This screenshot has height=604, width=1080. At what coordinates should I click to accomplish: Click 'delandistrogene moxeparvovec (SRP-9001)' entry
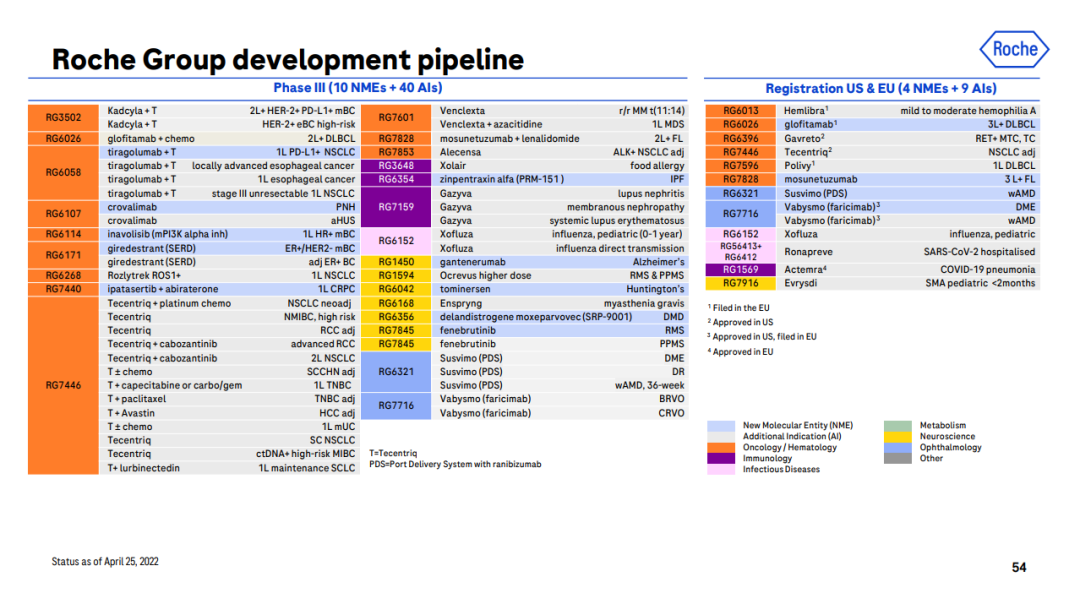(x=536, y=317)
